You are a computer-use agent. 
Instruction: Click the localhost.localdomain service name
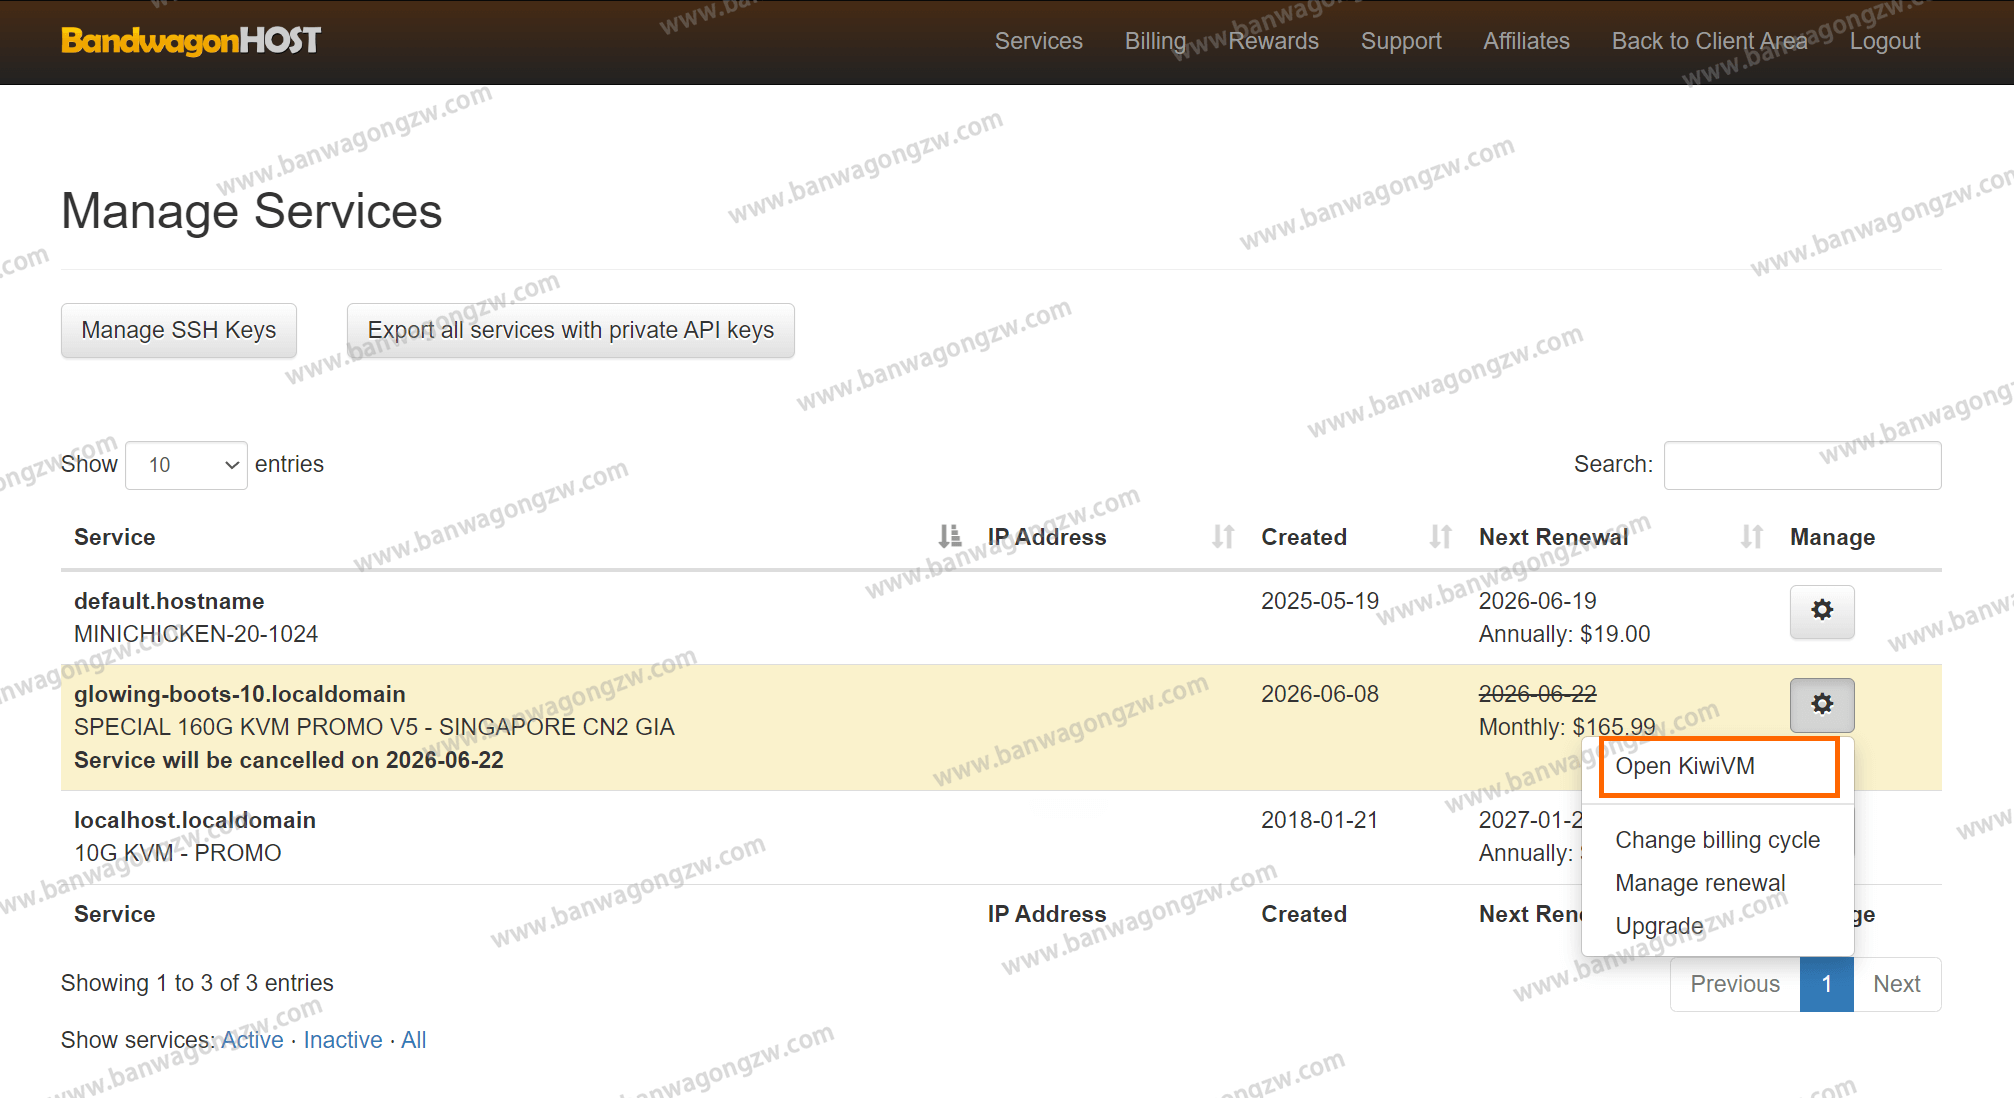[195, 820]
